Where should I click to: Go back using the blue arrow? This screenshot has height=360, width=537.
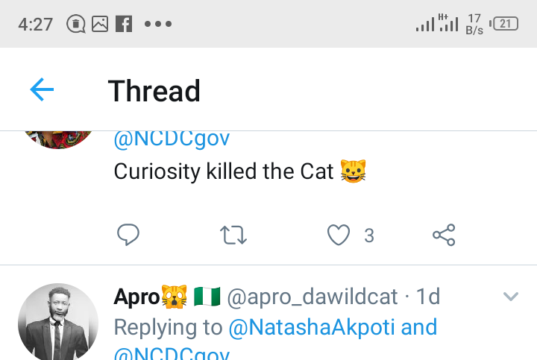pos(42,90)
